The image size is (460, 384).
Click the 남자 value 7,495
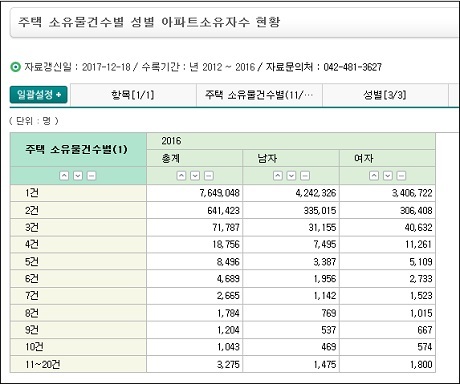click(x=325, y=245)
